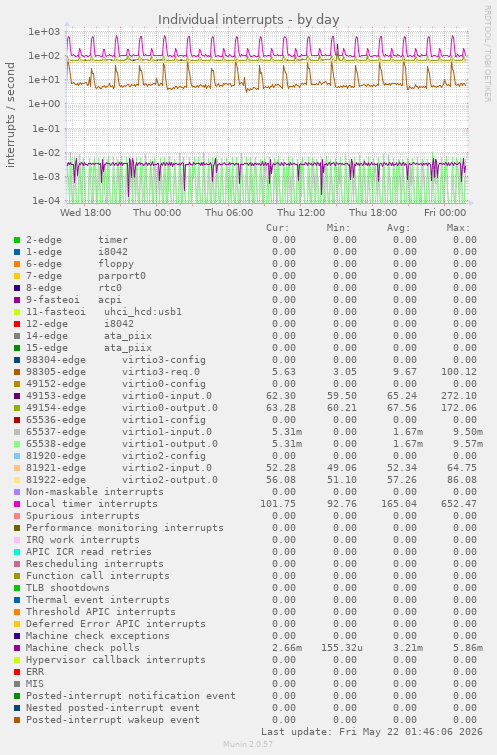
Task: Select the Rescheduling interrupts legend label
Action: tap(95, 564)
